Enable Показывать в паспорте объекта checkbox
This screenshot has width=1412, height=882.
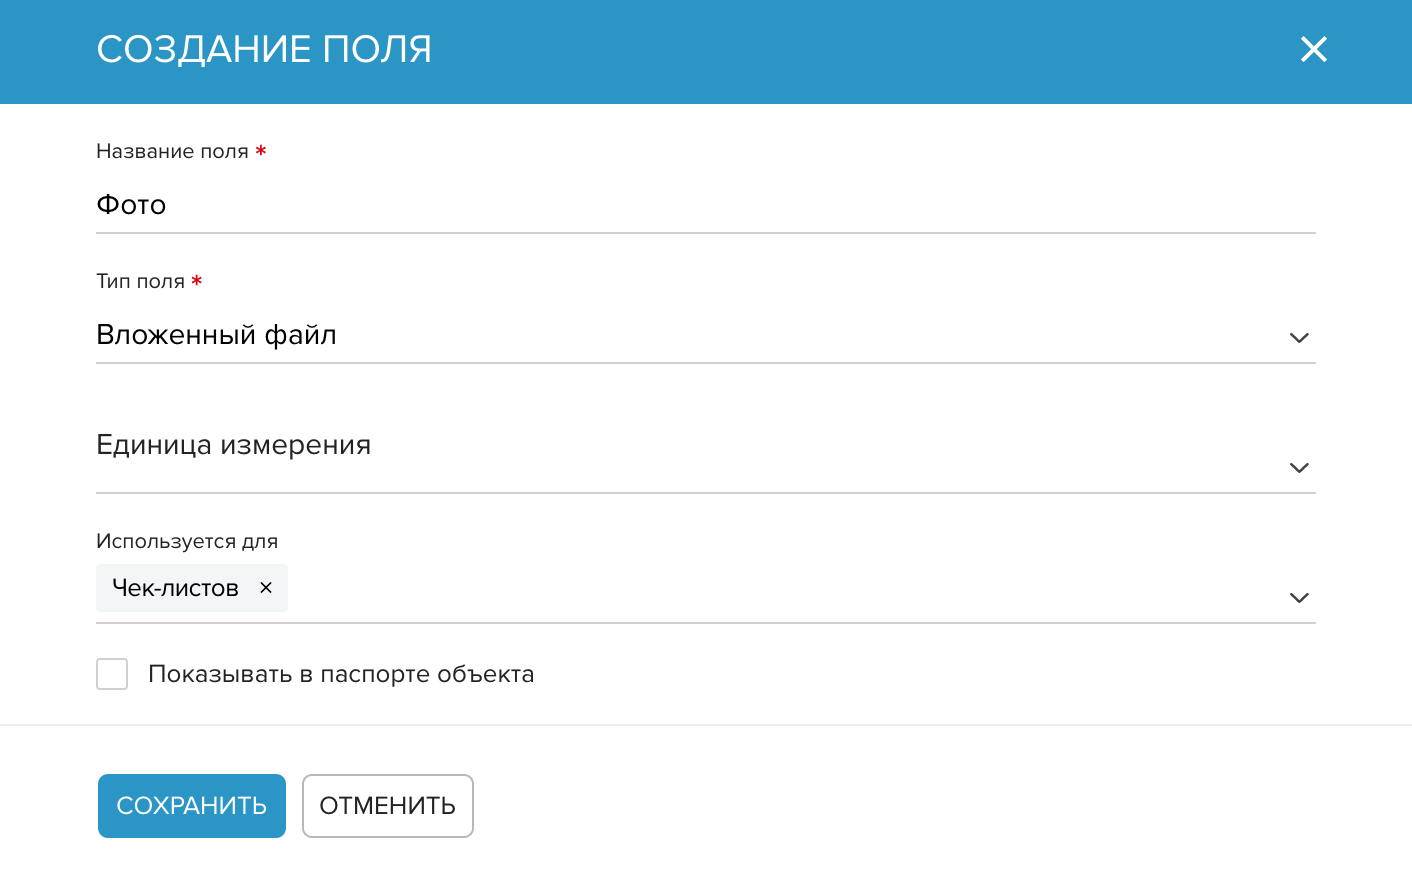pyautogui.click(x=112, y=674)
